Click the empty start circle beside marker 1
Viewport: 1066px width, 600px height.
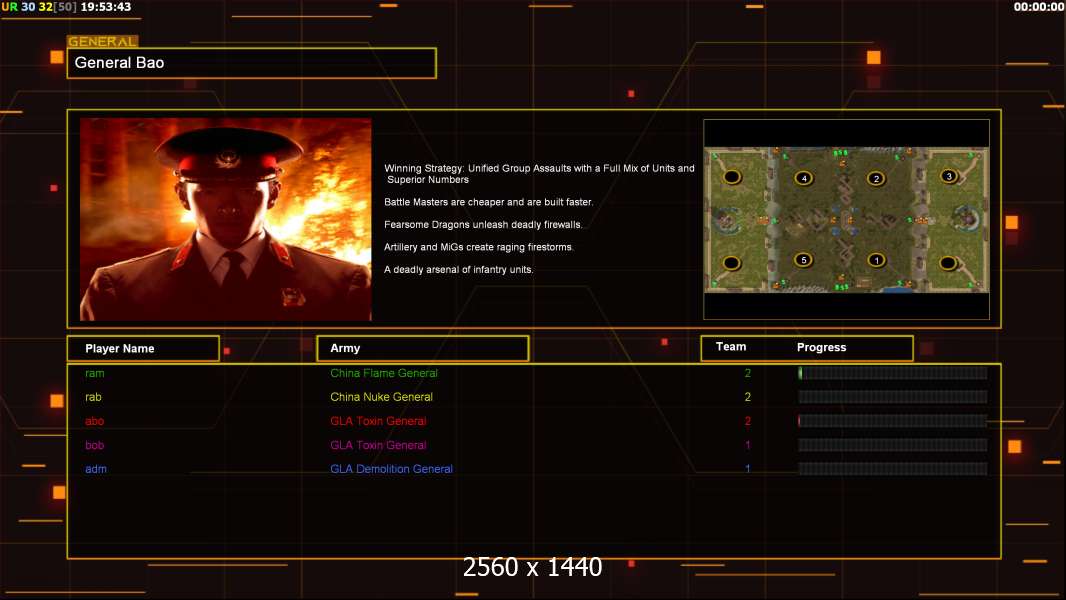coord(948,262)
